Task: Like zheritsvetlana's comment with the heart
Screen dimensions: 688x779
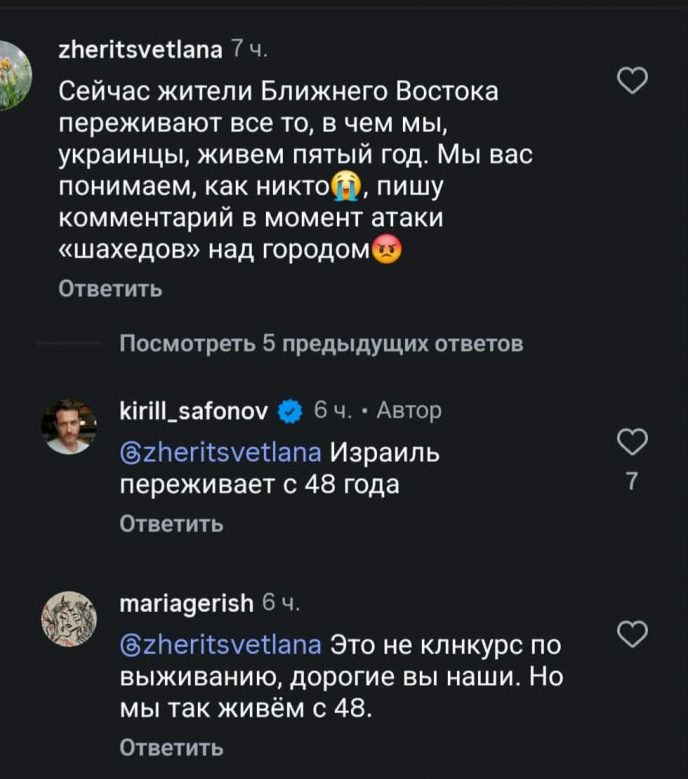Action: pyautogui.click(x=634, y=82)
